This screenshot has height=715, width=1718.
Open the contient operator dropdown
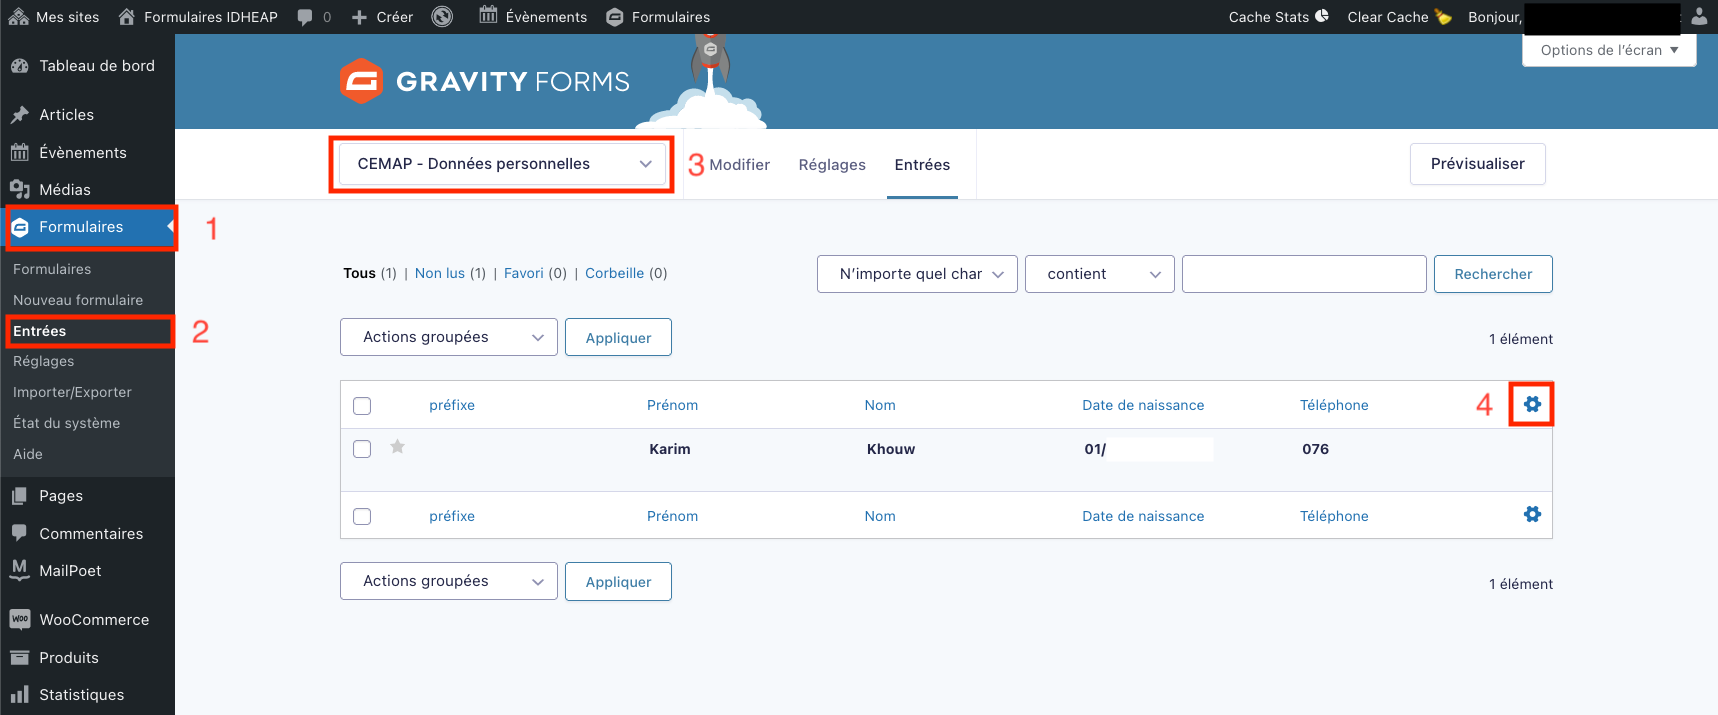[1099, 274]
